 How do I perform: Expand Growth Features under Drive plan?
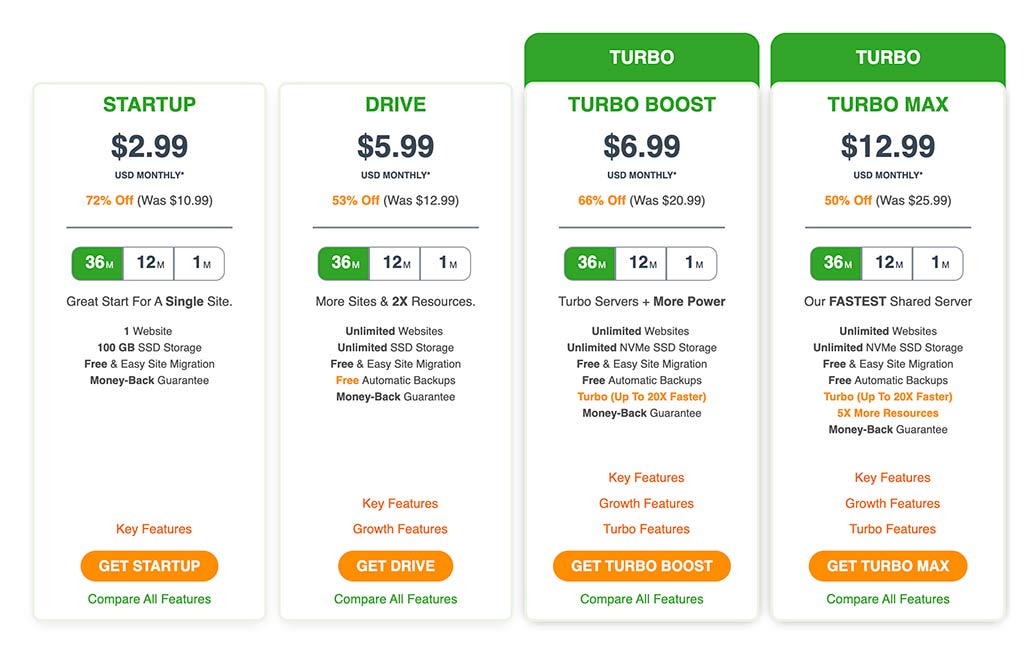pos(400,529)
